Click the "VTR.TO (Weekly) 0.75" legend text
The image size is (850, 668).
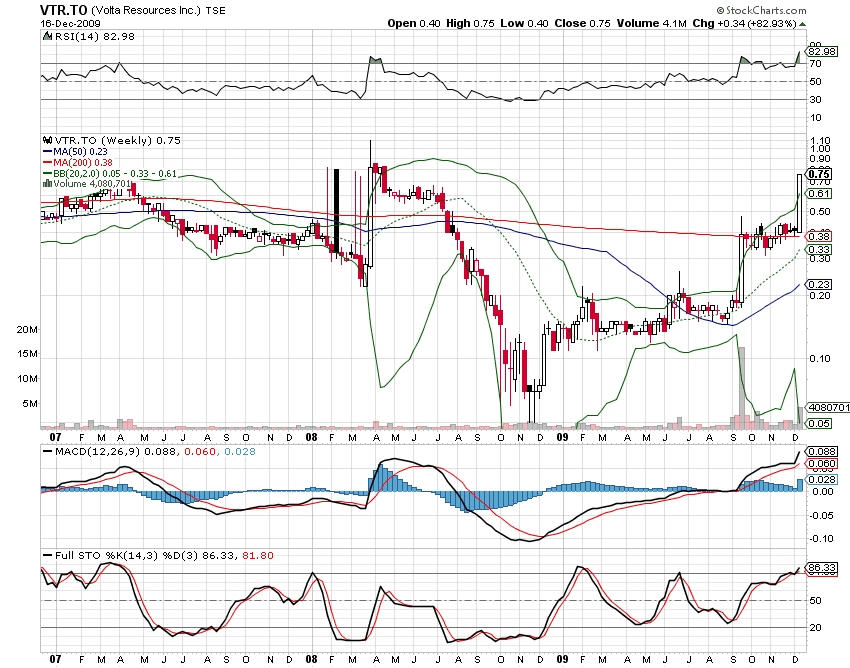117,140
